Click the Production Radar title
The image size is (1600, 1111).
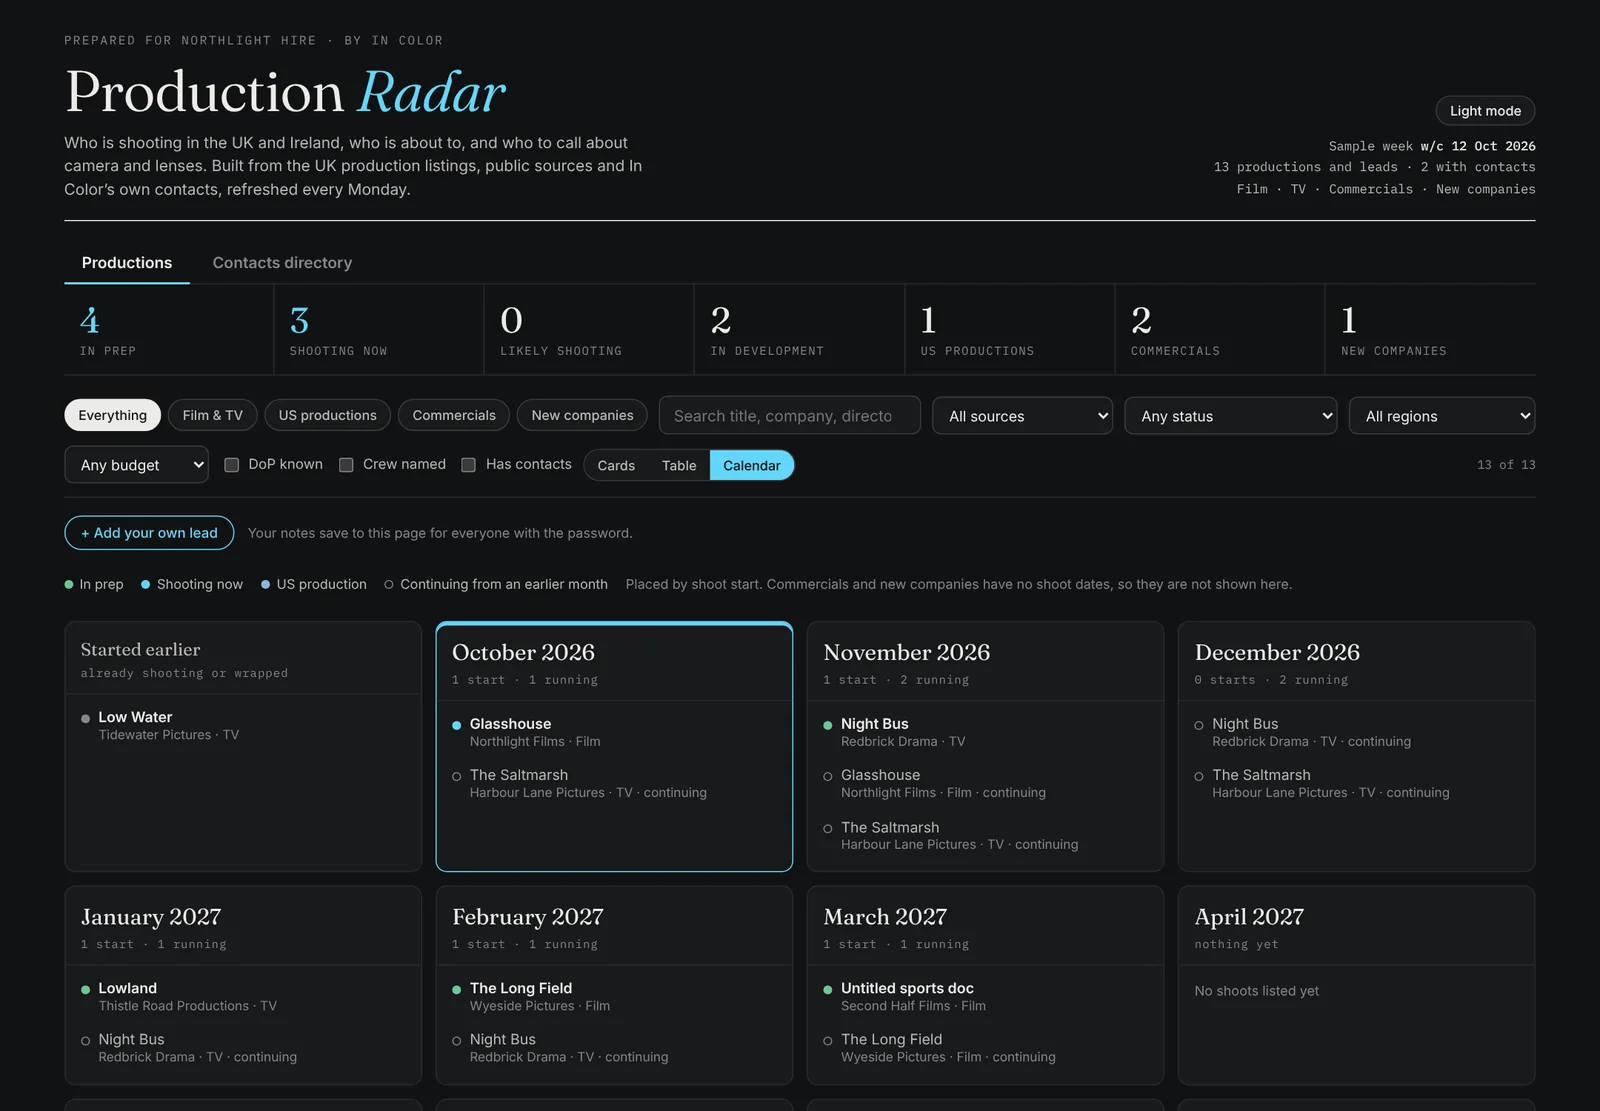point(285,93)
